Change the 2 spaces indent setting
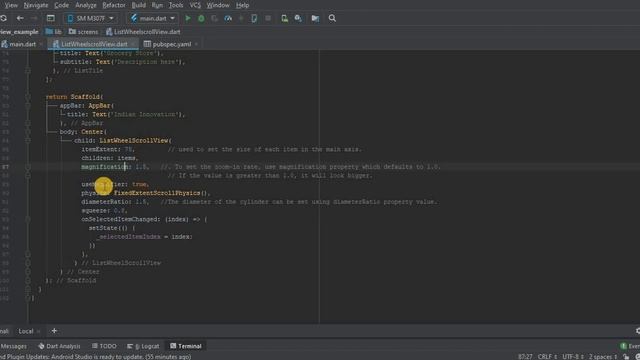Screen dimensions: 640x360 602,357
